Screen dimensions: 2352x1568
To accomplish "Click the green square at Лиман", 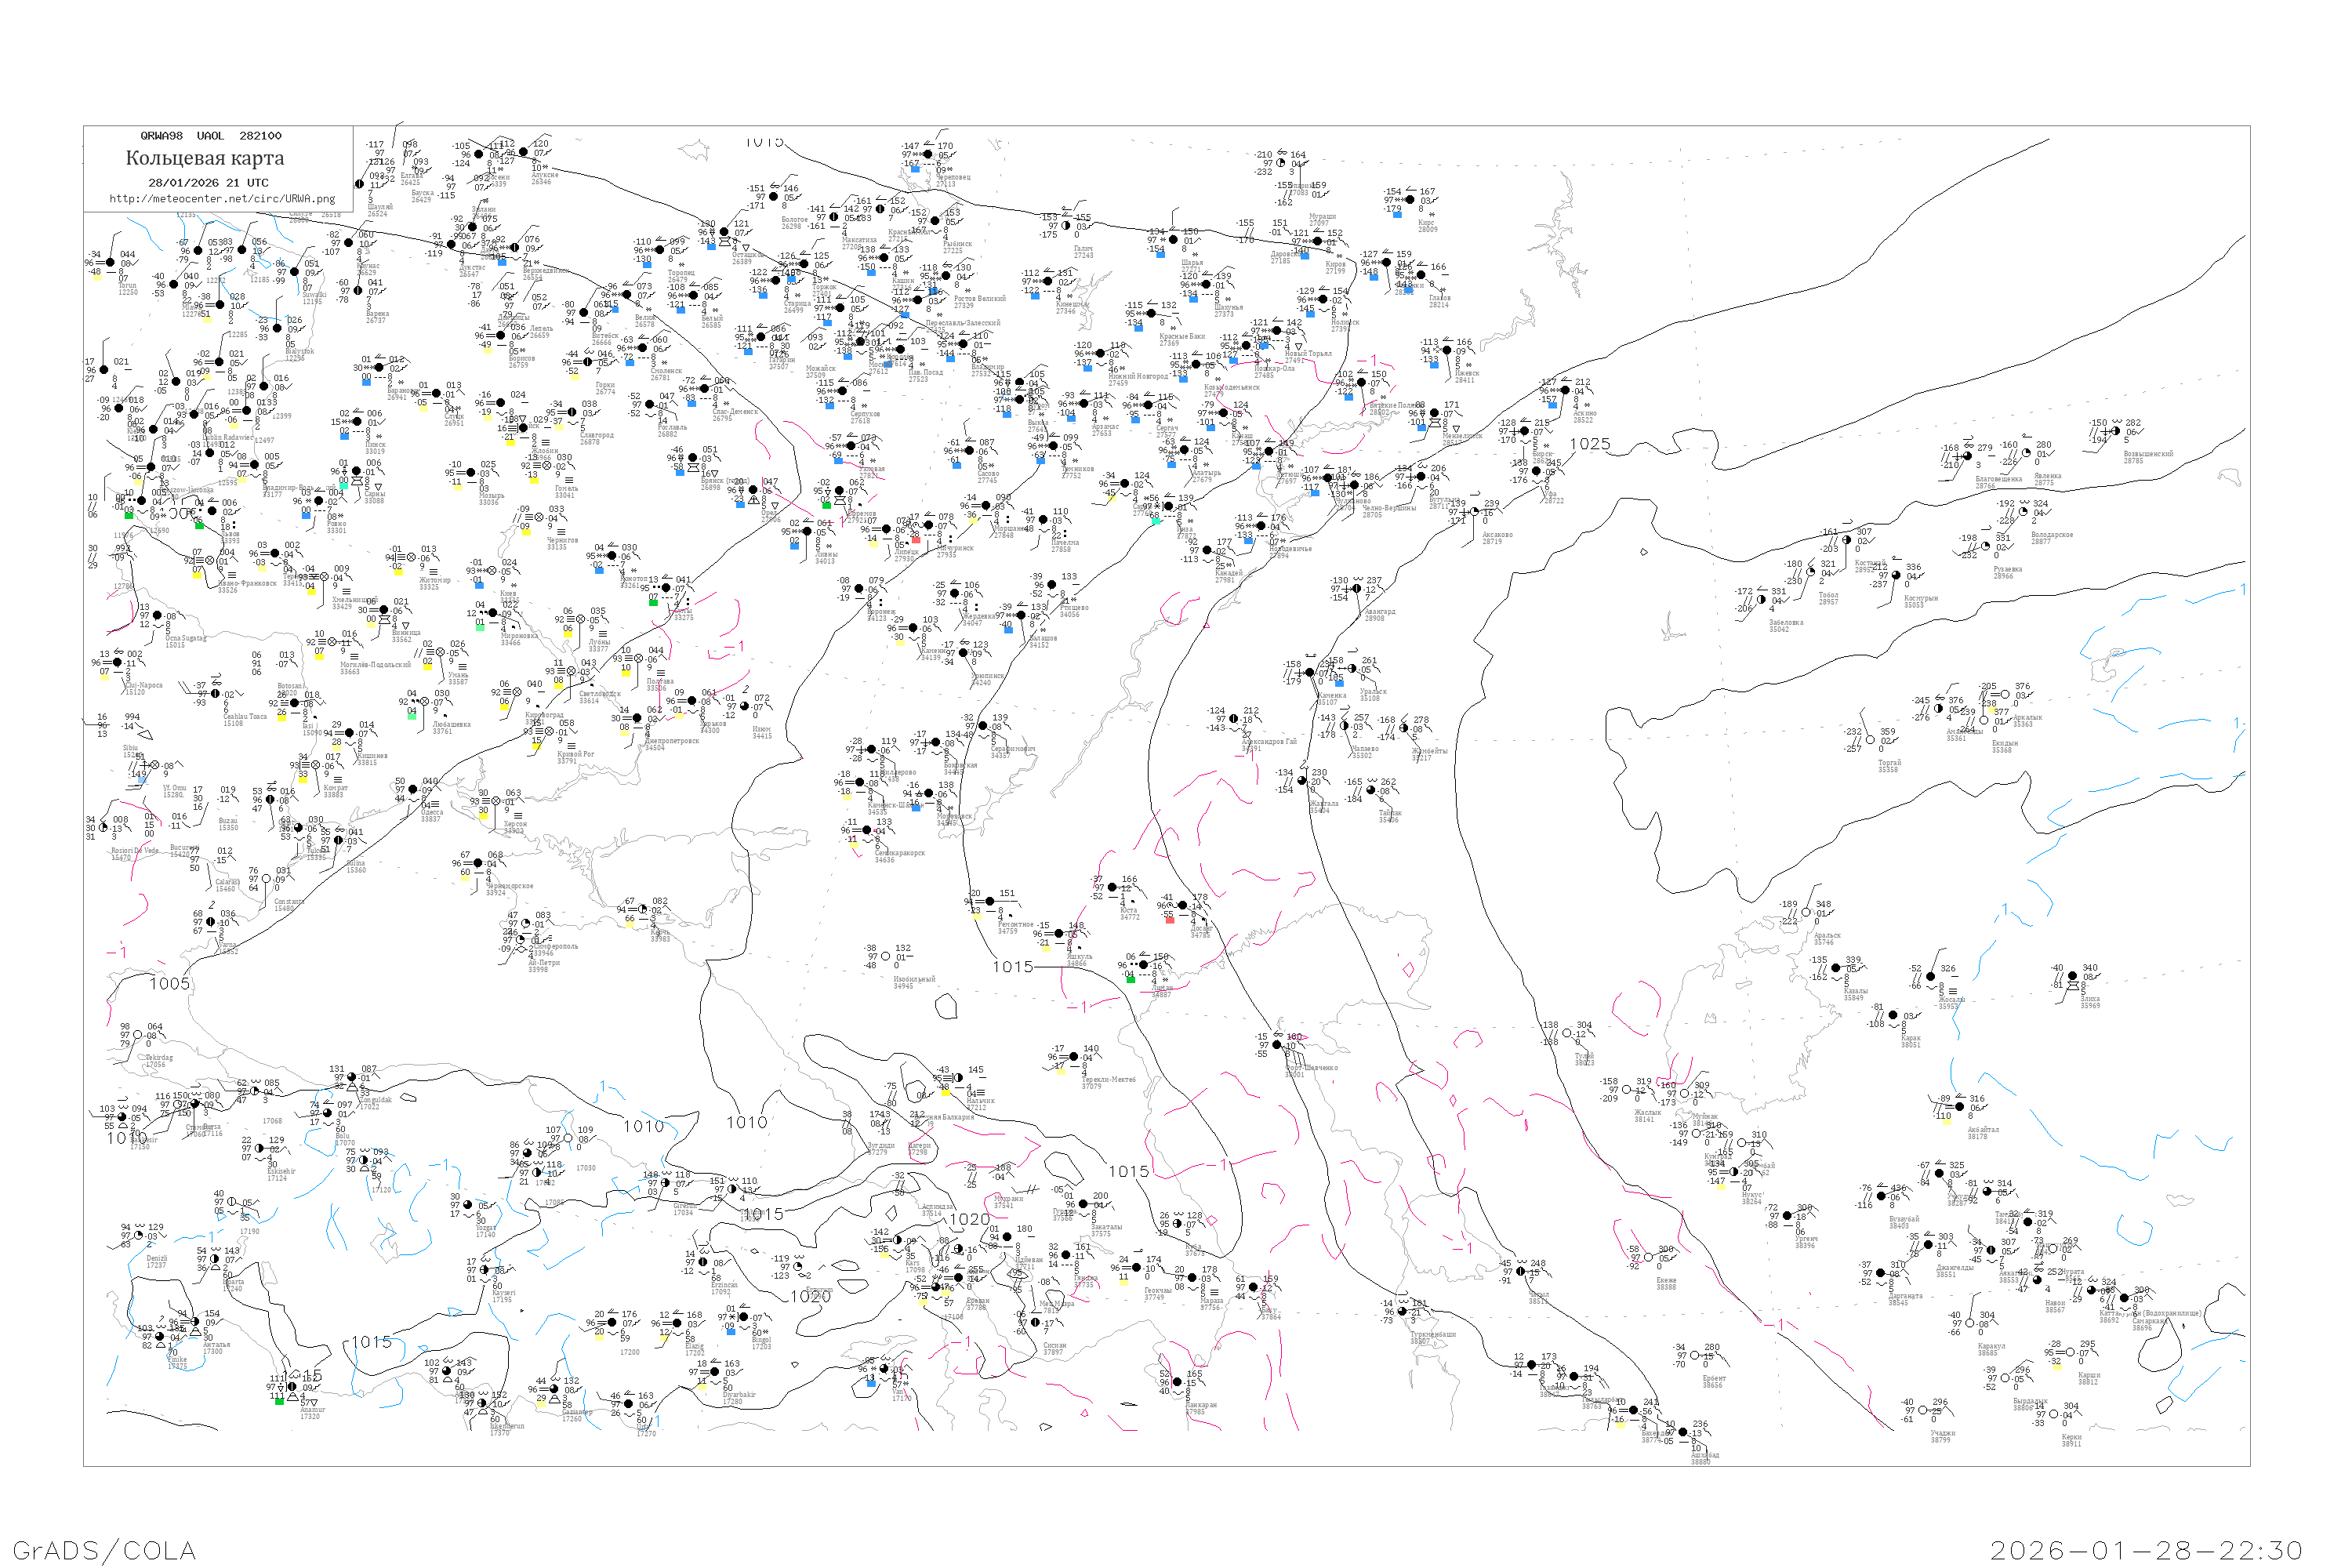I will point(1131,979).
